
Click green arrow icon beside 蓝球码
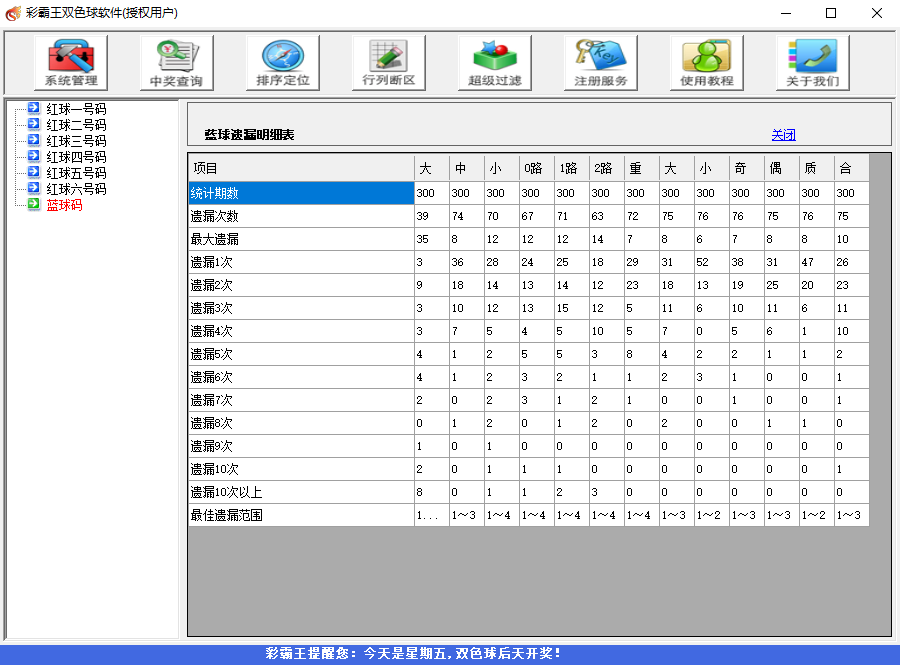pos(34,204)
